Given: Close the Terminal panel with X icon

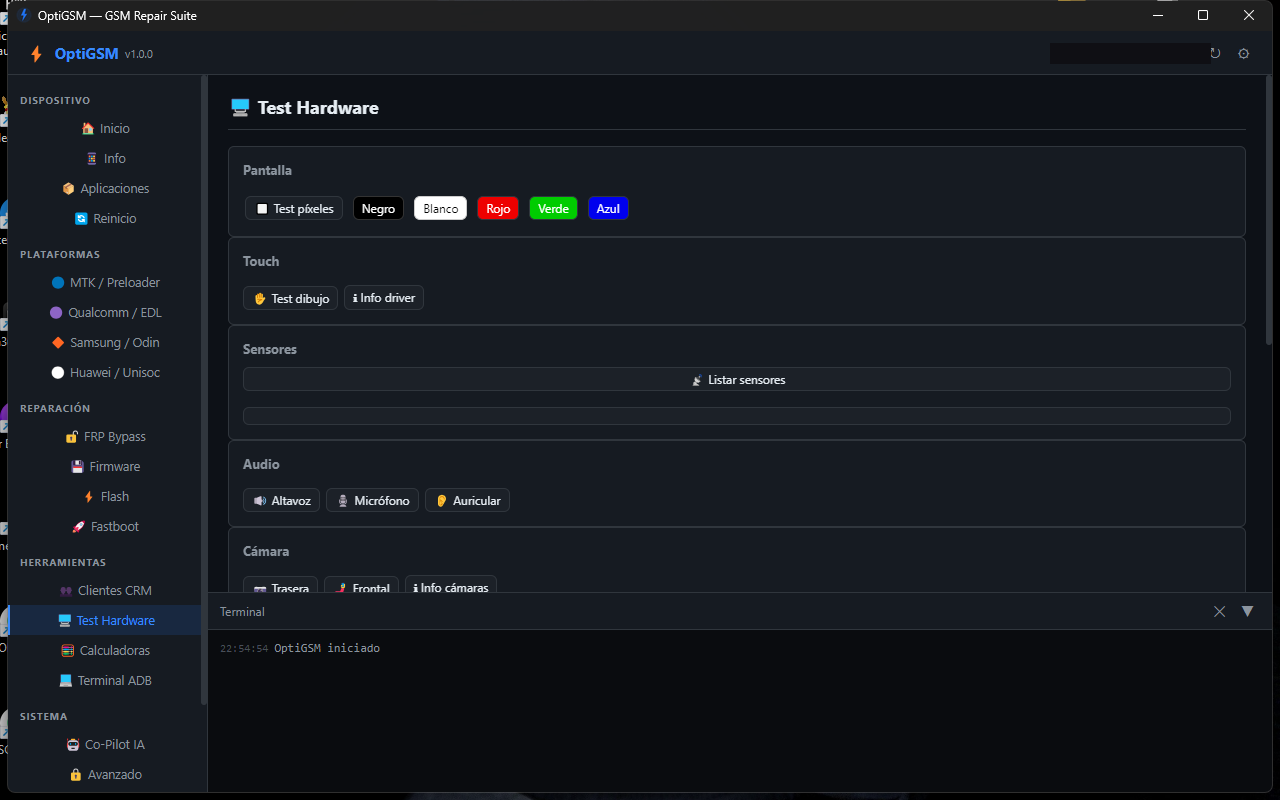Looking at the screenshot, I should tap(1219, 612).
